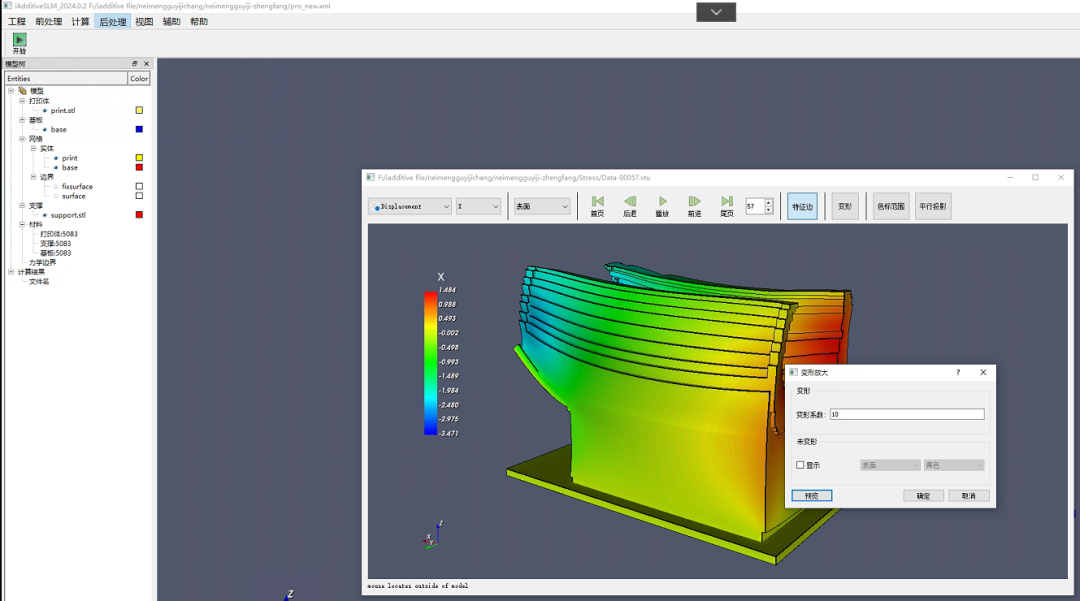
Task: Click the color swatch for print.stl
Action: (x=139, y=110)
